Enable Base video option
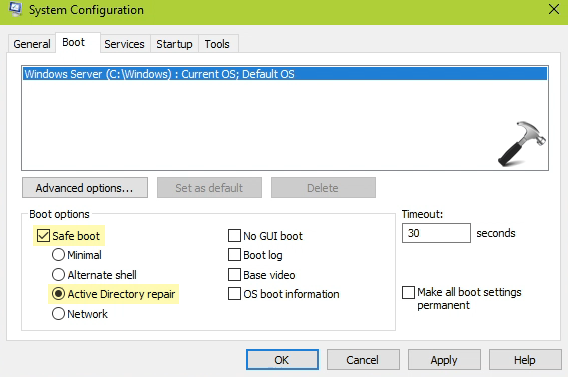 click(234, 275)
